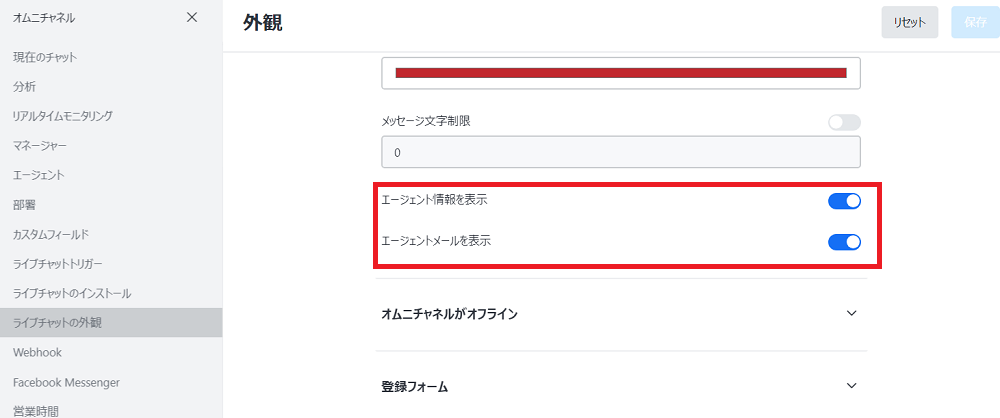
Task: Select カスタムフィールド in the sidebar
Action: 51,234
